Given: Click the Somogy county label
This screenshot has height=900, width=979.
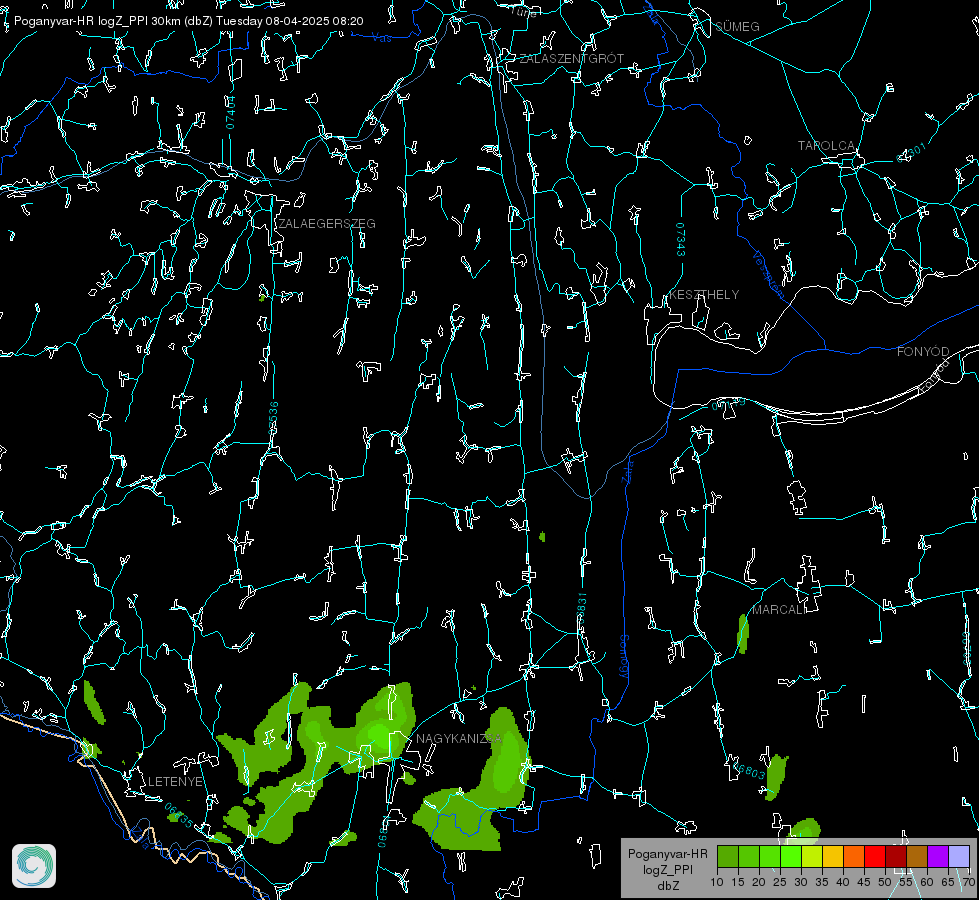Looking at the screenshot, I should (x=624, y=657).
